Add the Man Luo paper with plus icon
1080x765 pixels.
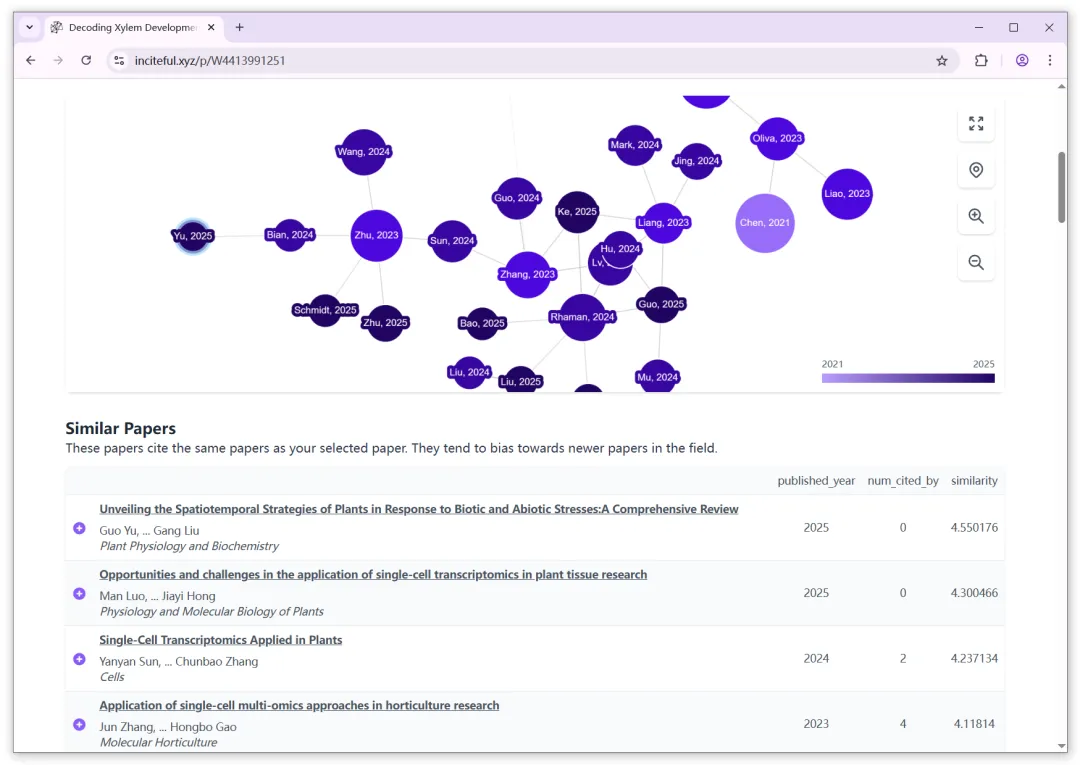pyautogui.click(x=79, y=594)
